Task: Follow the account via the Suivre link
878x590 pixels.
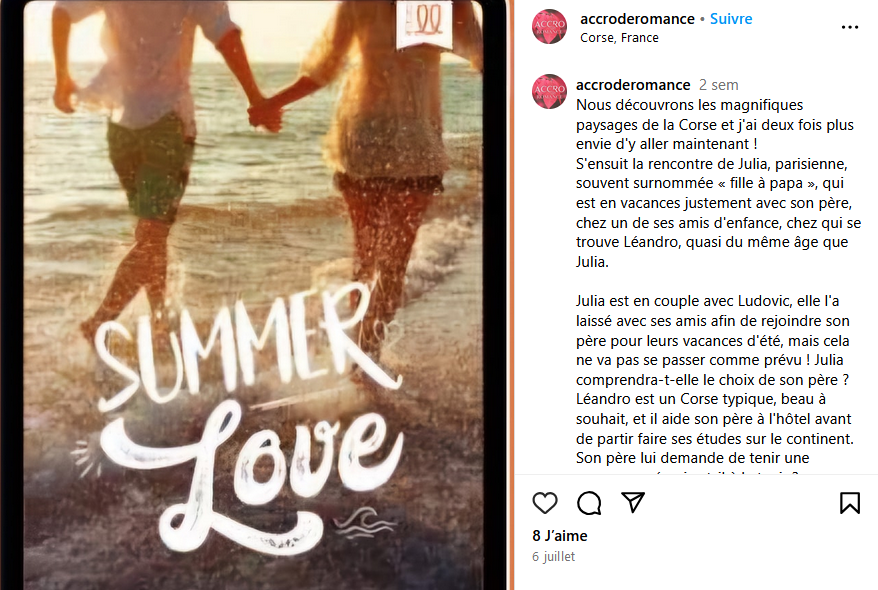Action: 731,18
